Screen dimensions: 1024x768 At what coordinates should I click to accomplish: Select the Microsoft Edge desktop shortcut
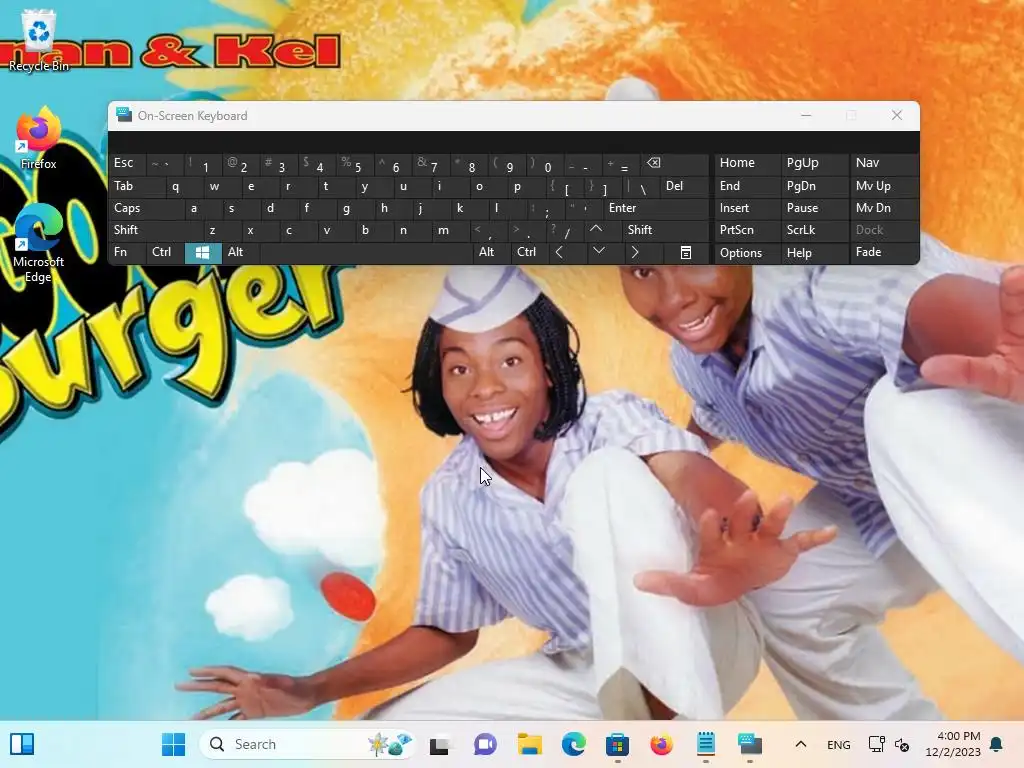39,243
